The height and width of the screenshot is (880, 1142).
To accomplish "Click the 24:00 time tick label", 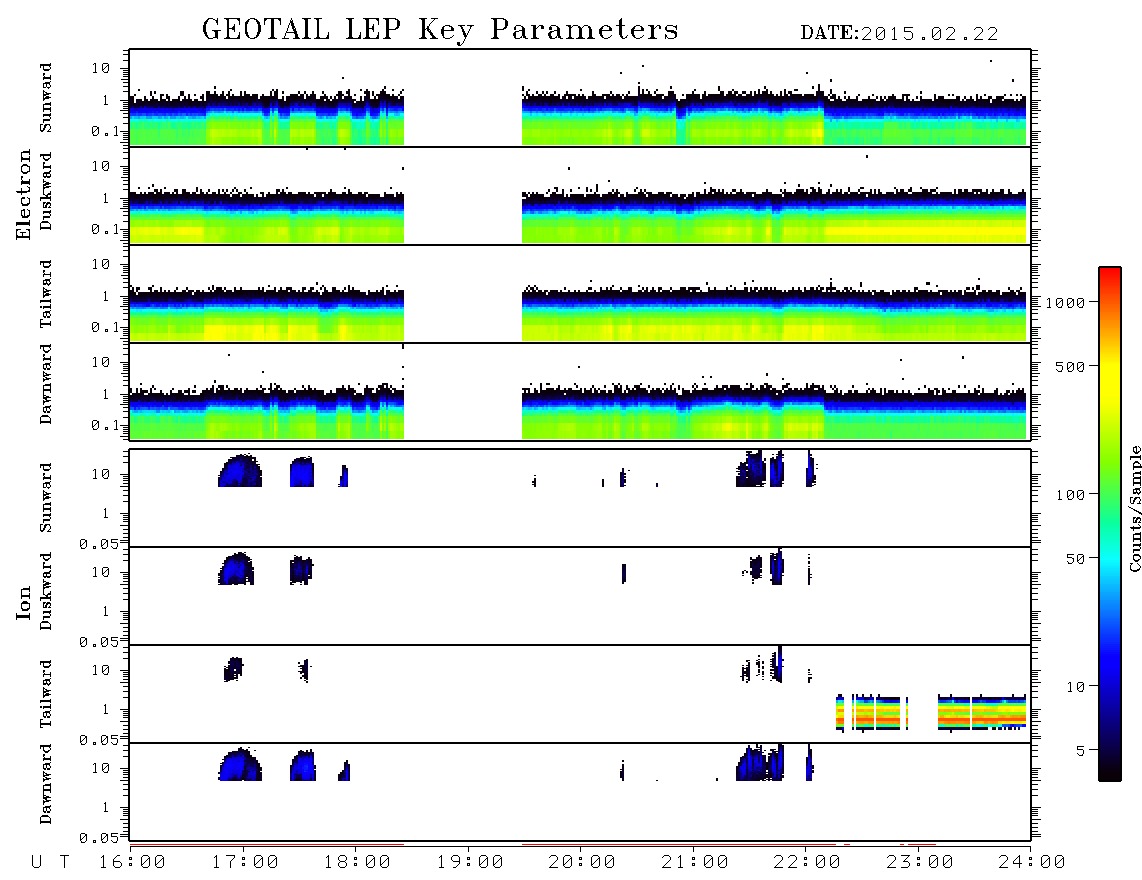I will tap(1032, 862).
